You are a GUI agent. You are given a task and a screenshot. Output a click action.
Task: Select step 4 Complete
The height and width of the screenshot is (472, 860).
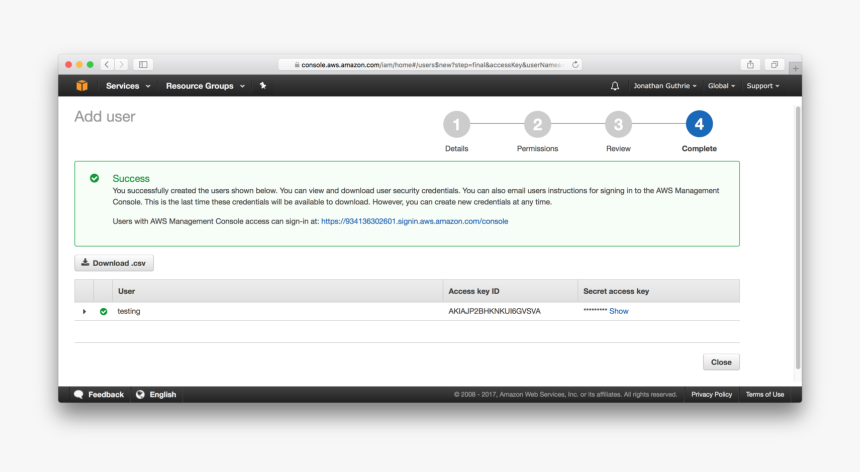(699, 124)
